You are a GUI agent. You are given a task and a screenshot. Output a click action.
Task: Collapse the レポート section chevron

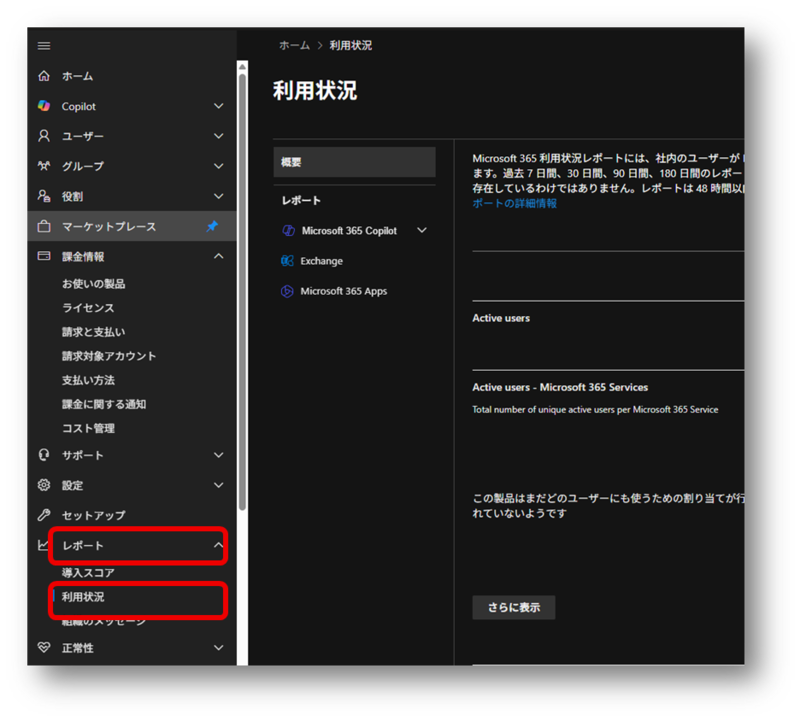(x=218, y=545)
